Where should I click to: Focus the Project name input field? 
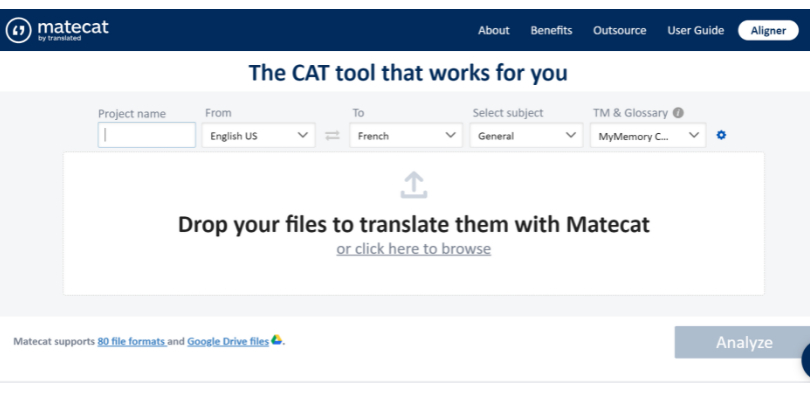pyautogui.click(x=147, y=135)
